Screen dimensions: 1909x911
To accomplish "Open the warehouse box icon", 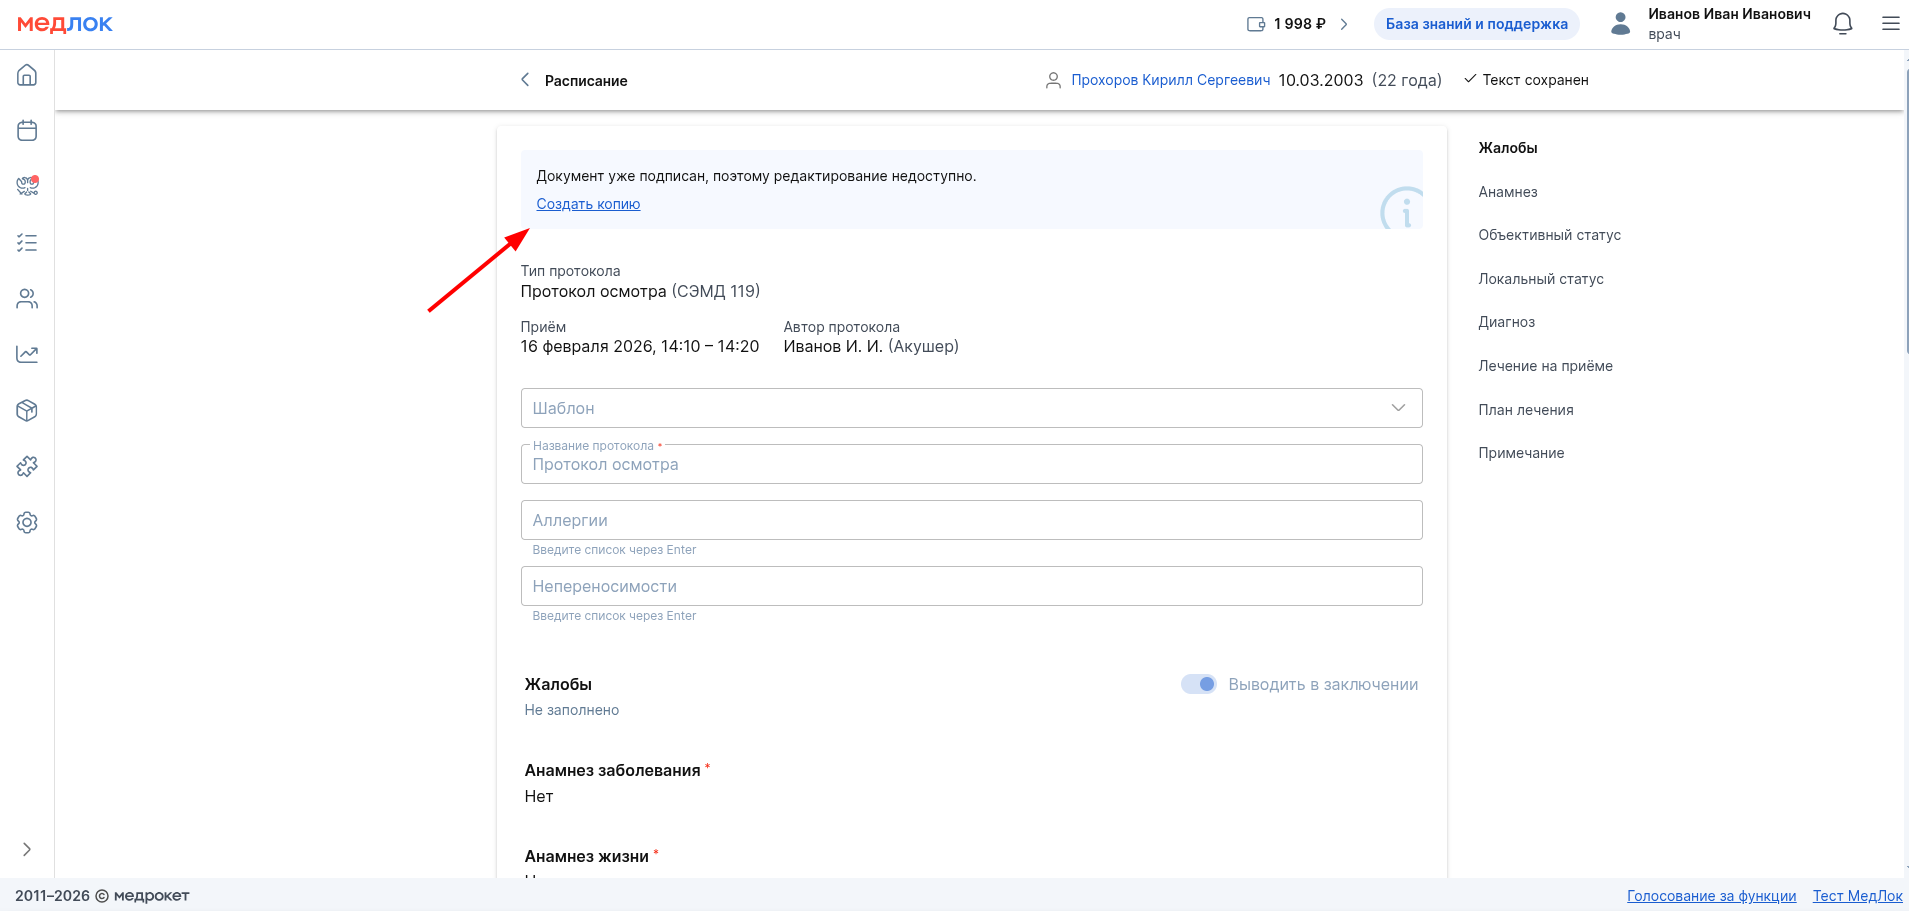I will [x=27, y=410].
